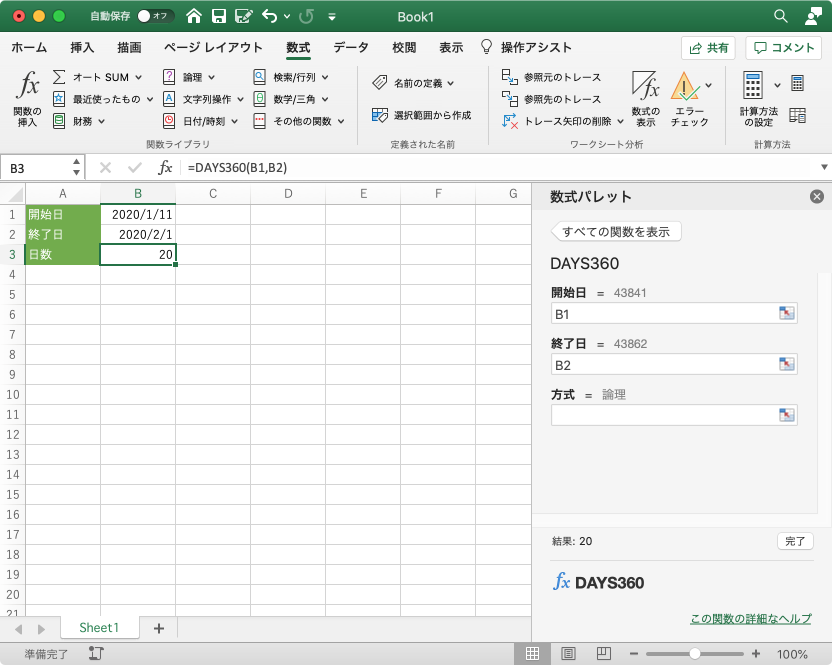Open Math & Trig (数学/三角) icon
This screenshot has height=665, width=832.
click(259, 99)
